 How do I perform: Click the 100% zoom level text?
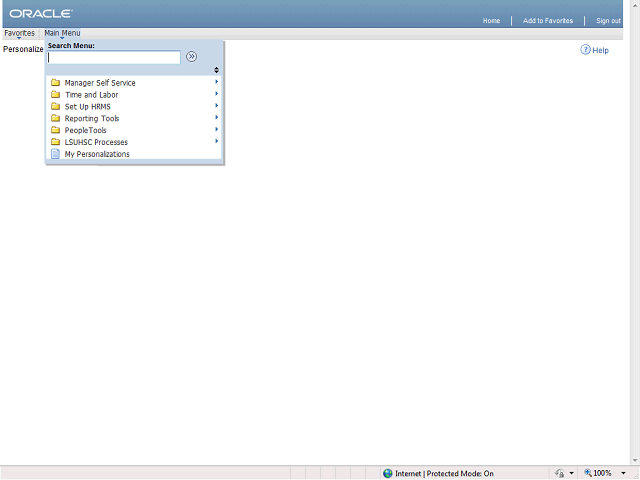click(x=602, y=473)
